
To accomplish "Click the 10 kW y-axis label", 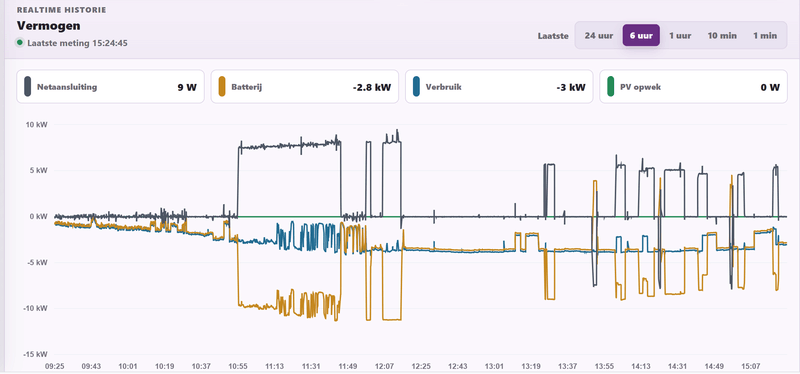I will 37,124.
